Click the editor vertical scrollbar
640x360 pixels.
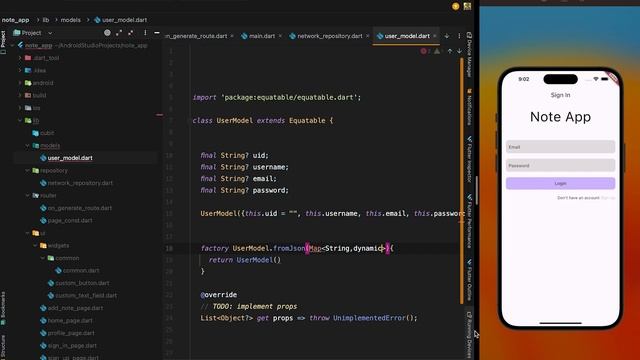pyautogui.click(x=462, y=180)
